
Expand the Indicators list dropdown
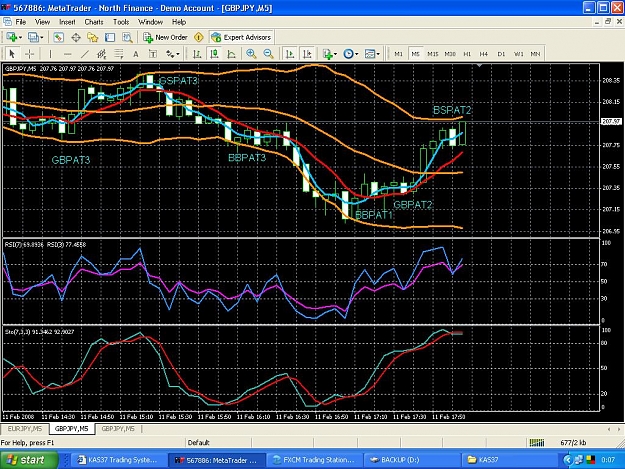point(335,54)
